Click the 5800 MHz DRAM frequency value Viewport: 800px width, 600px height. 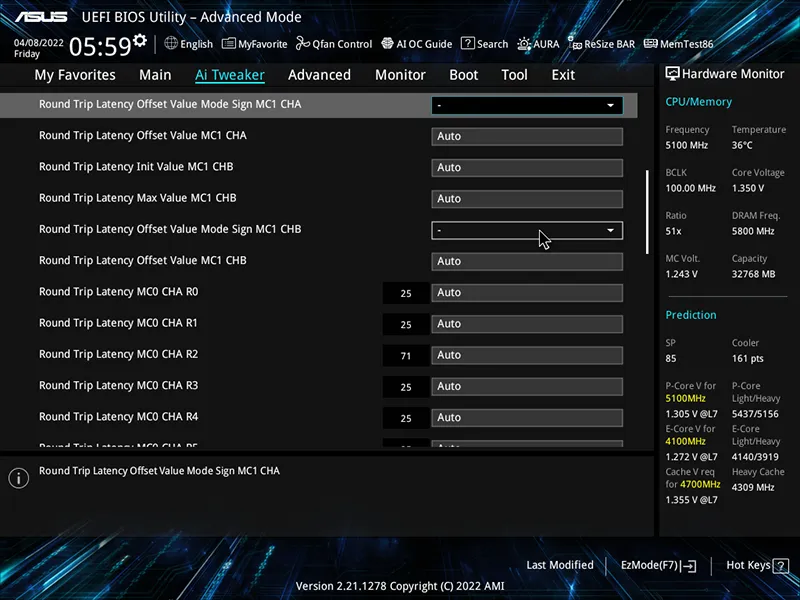pyautogui.click(x=753, y=231)
